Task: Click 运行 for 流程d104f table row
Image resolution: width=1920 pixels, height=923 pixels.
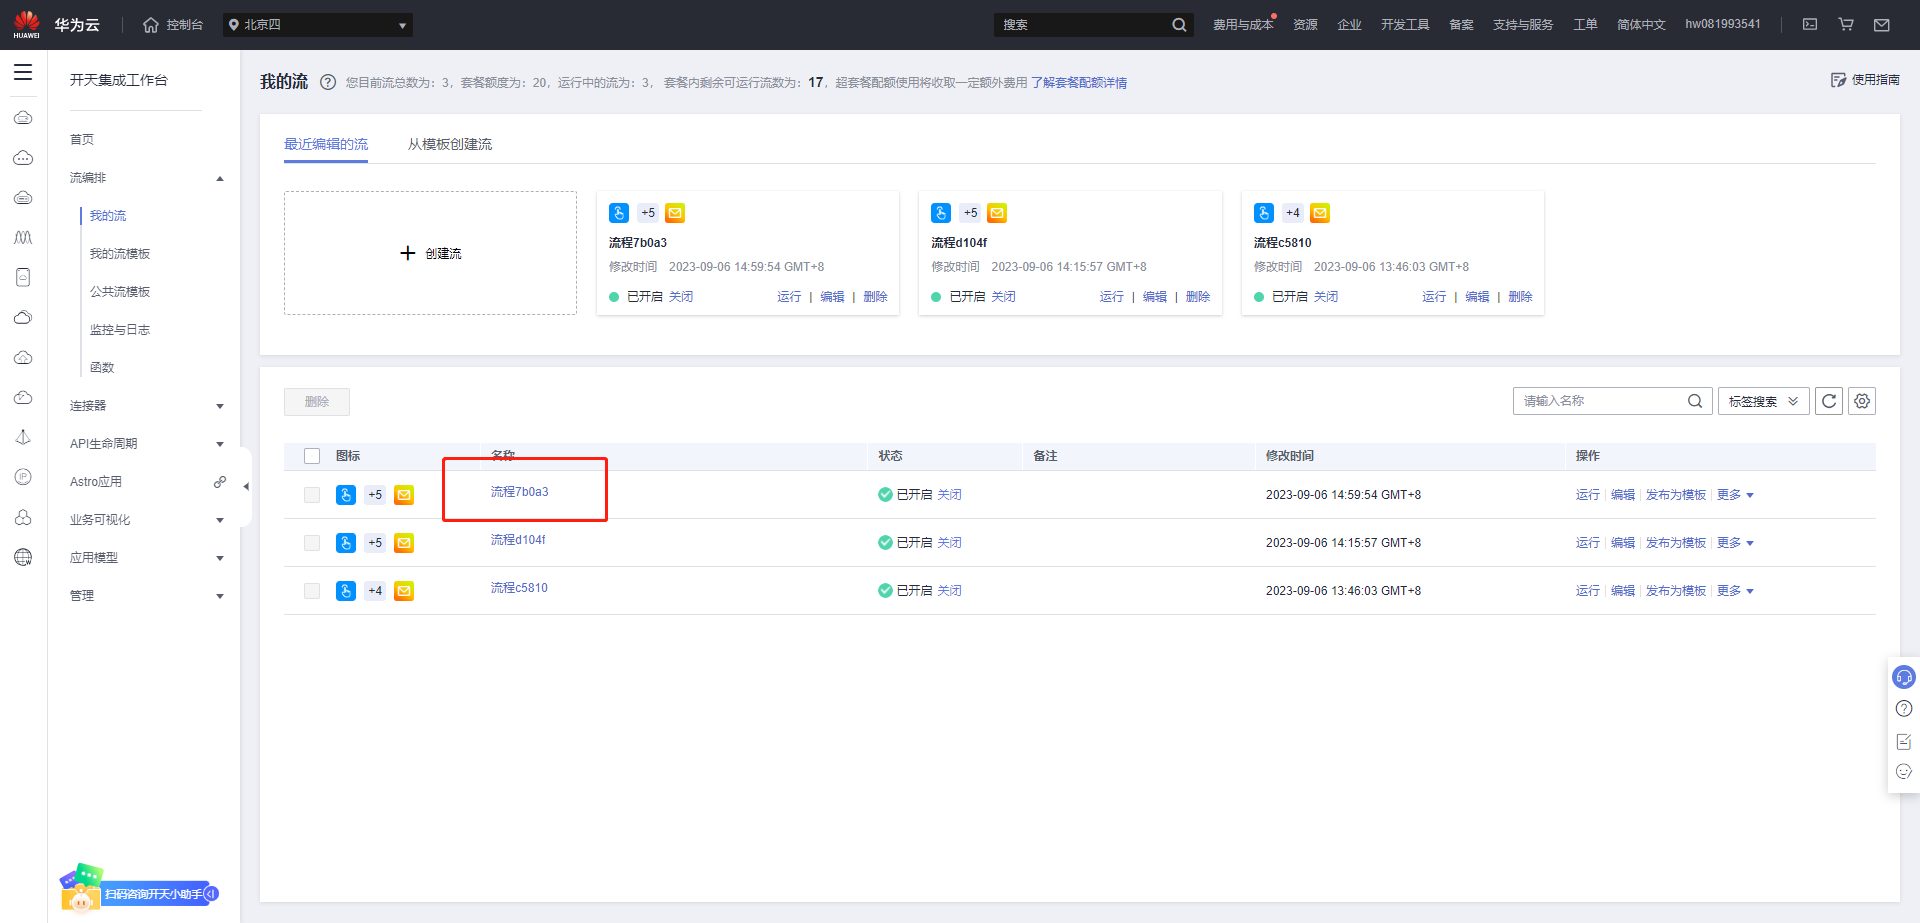Action: [x=1588, y=543]
